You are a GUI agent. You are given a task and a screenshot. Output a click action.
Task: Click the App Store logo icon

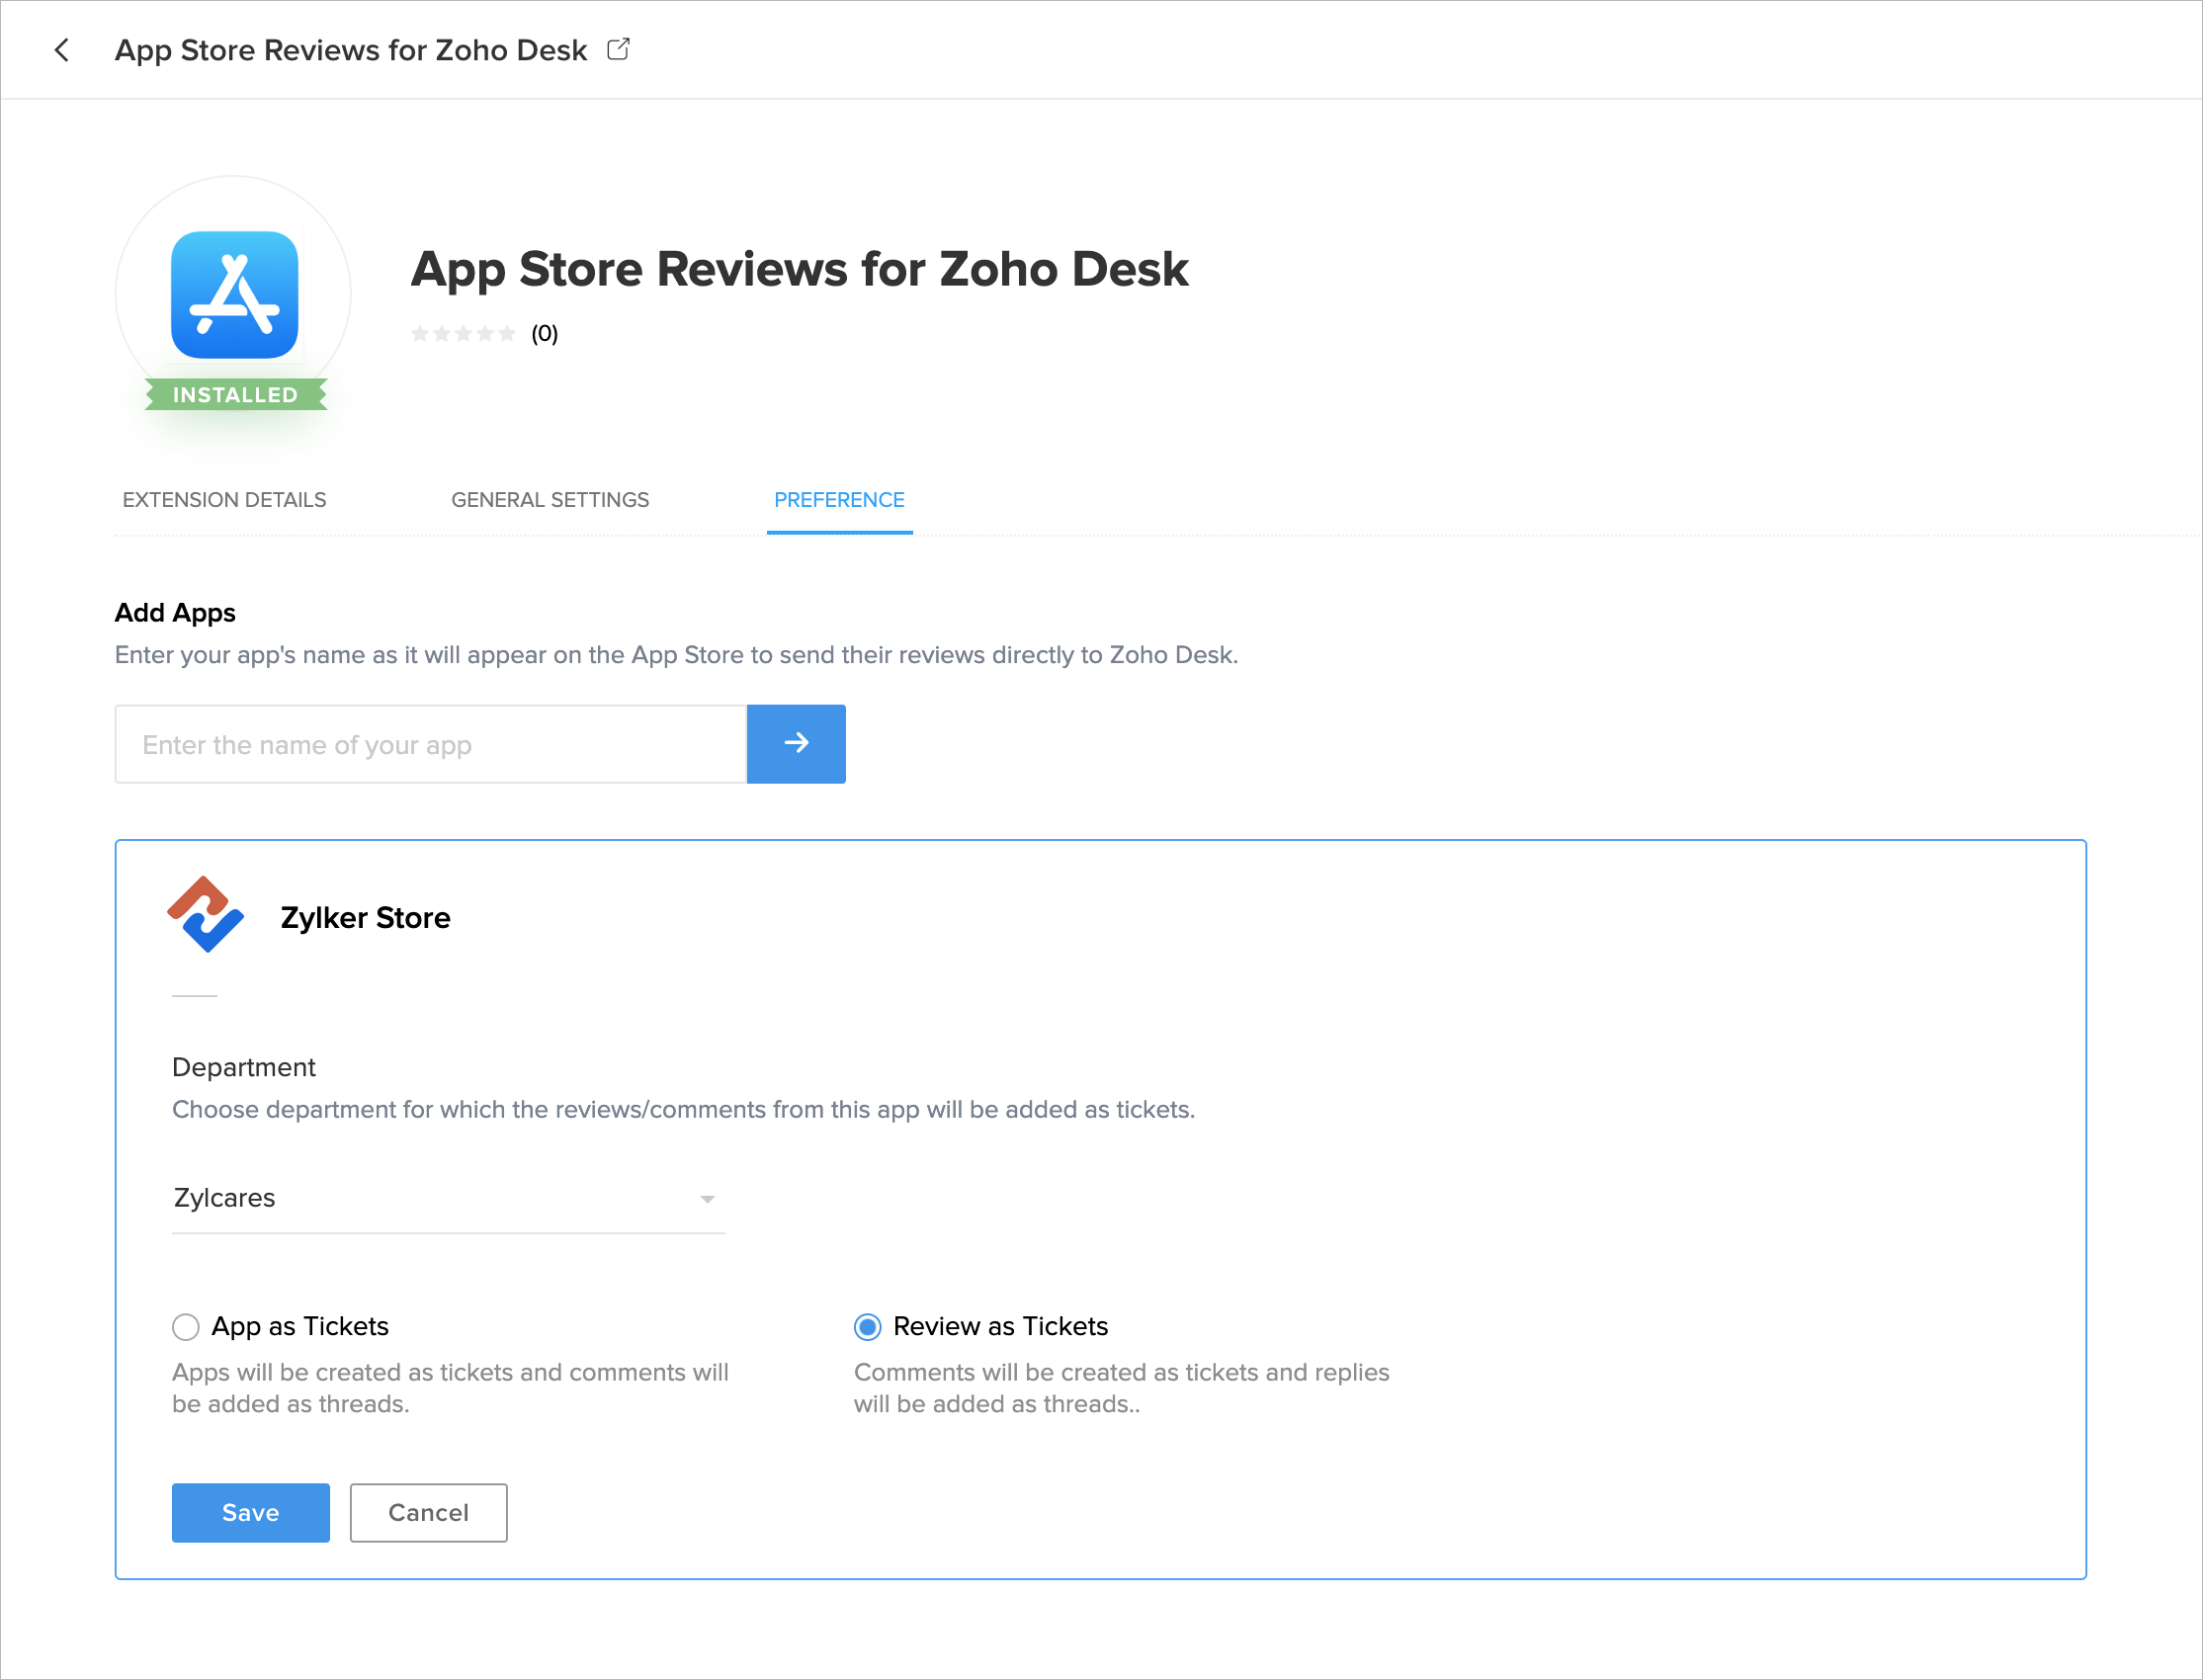234,295
